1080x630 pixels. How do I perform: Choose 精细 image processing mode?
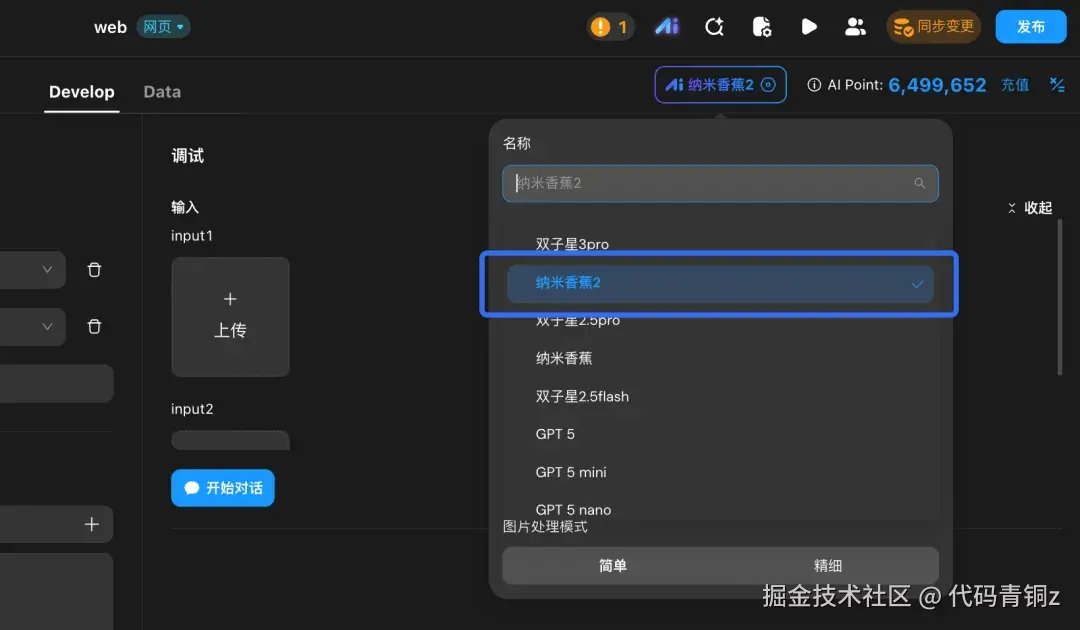click(828, 566)
